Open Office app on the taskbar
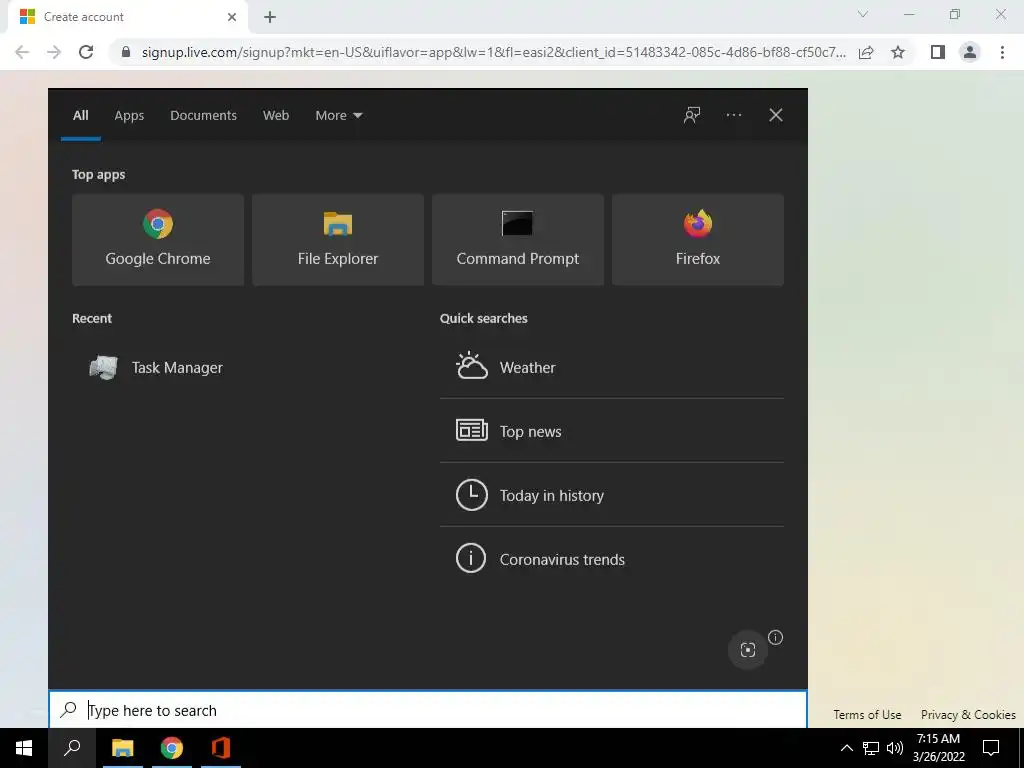The height and width of the screenshot is (768, 1024). [221, 748]
